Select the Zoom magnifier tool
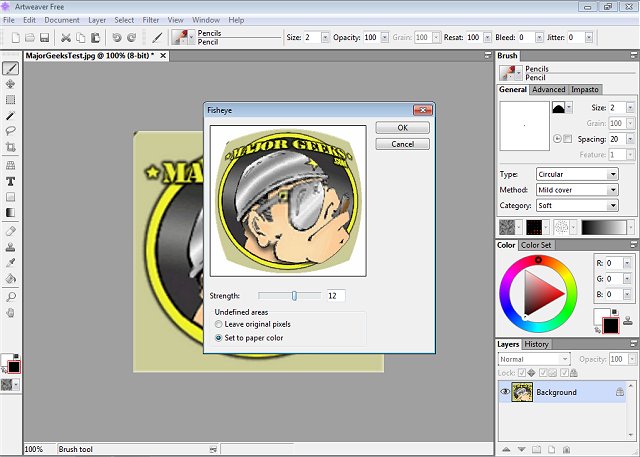 [10, 297]
